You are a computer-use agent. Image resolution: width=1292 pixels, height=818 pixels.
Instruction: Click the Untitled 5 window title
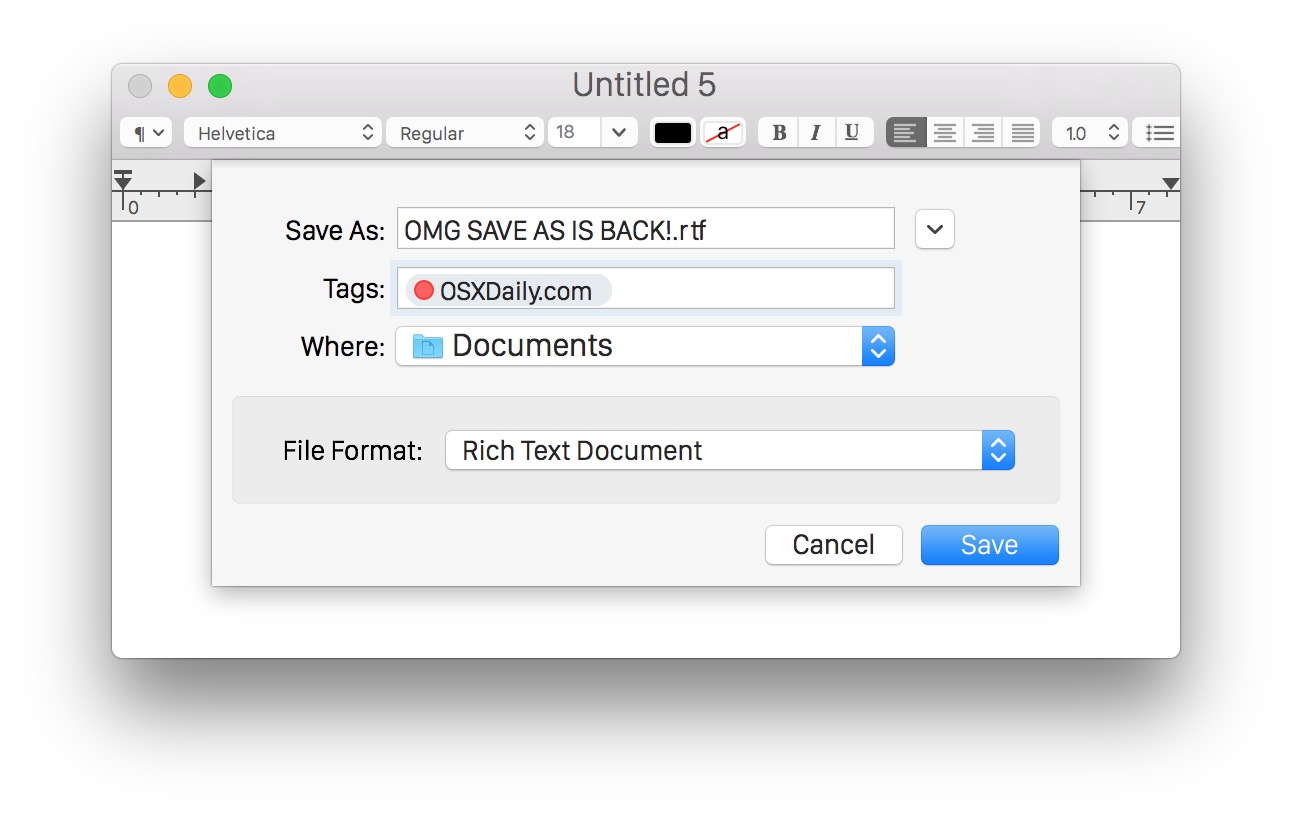644,85
